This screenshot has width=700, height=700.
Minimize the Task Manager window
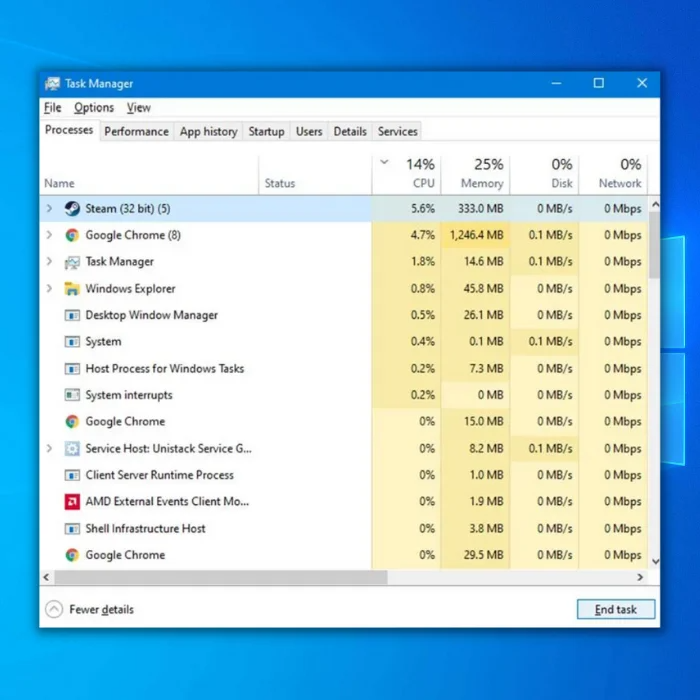pos(556,83)
